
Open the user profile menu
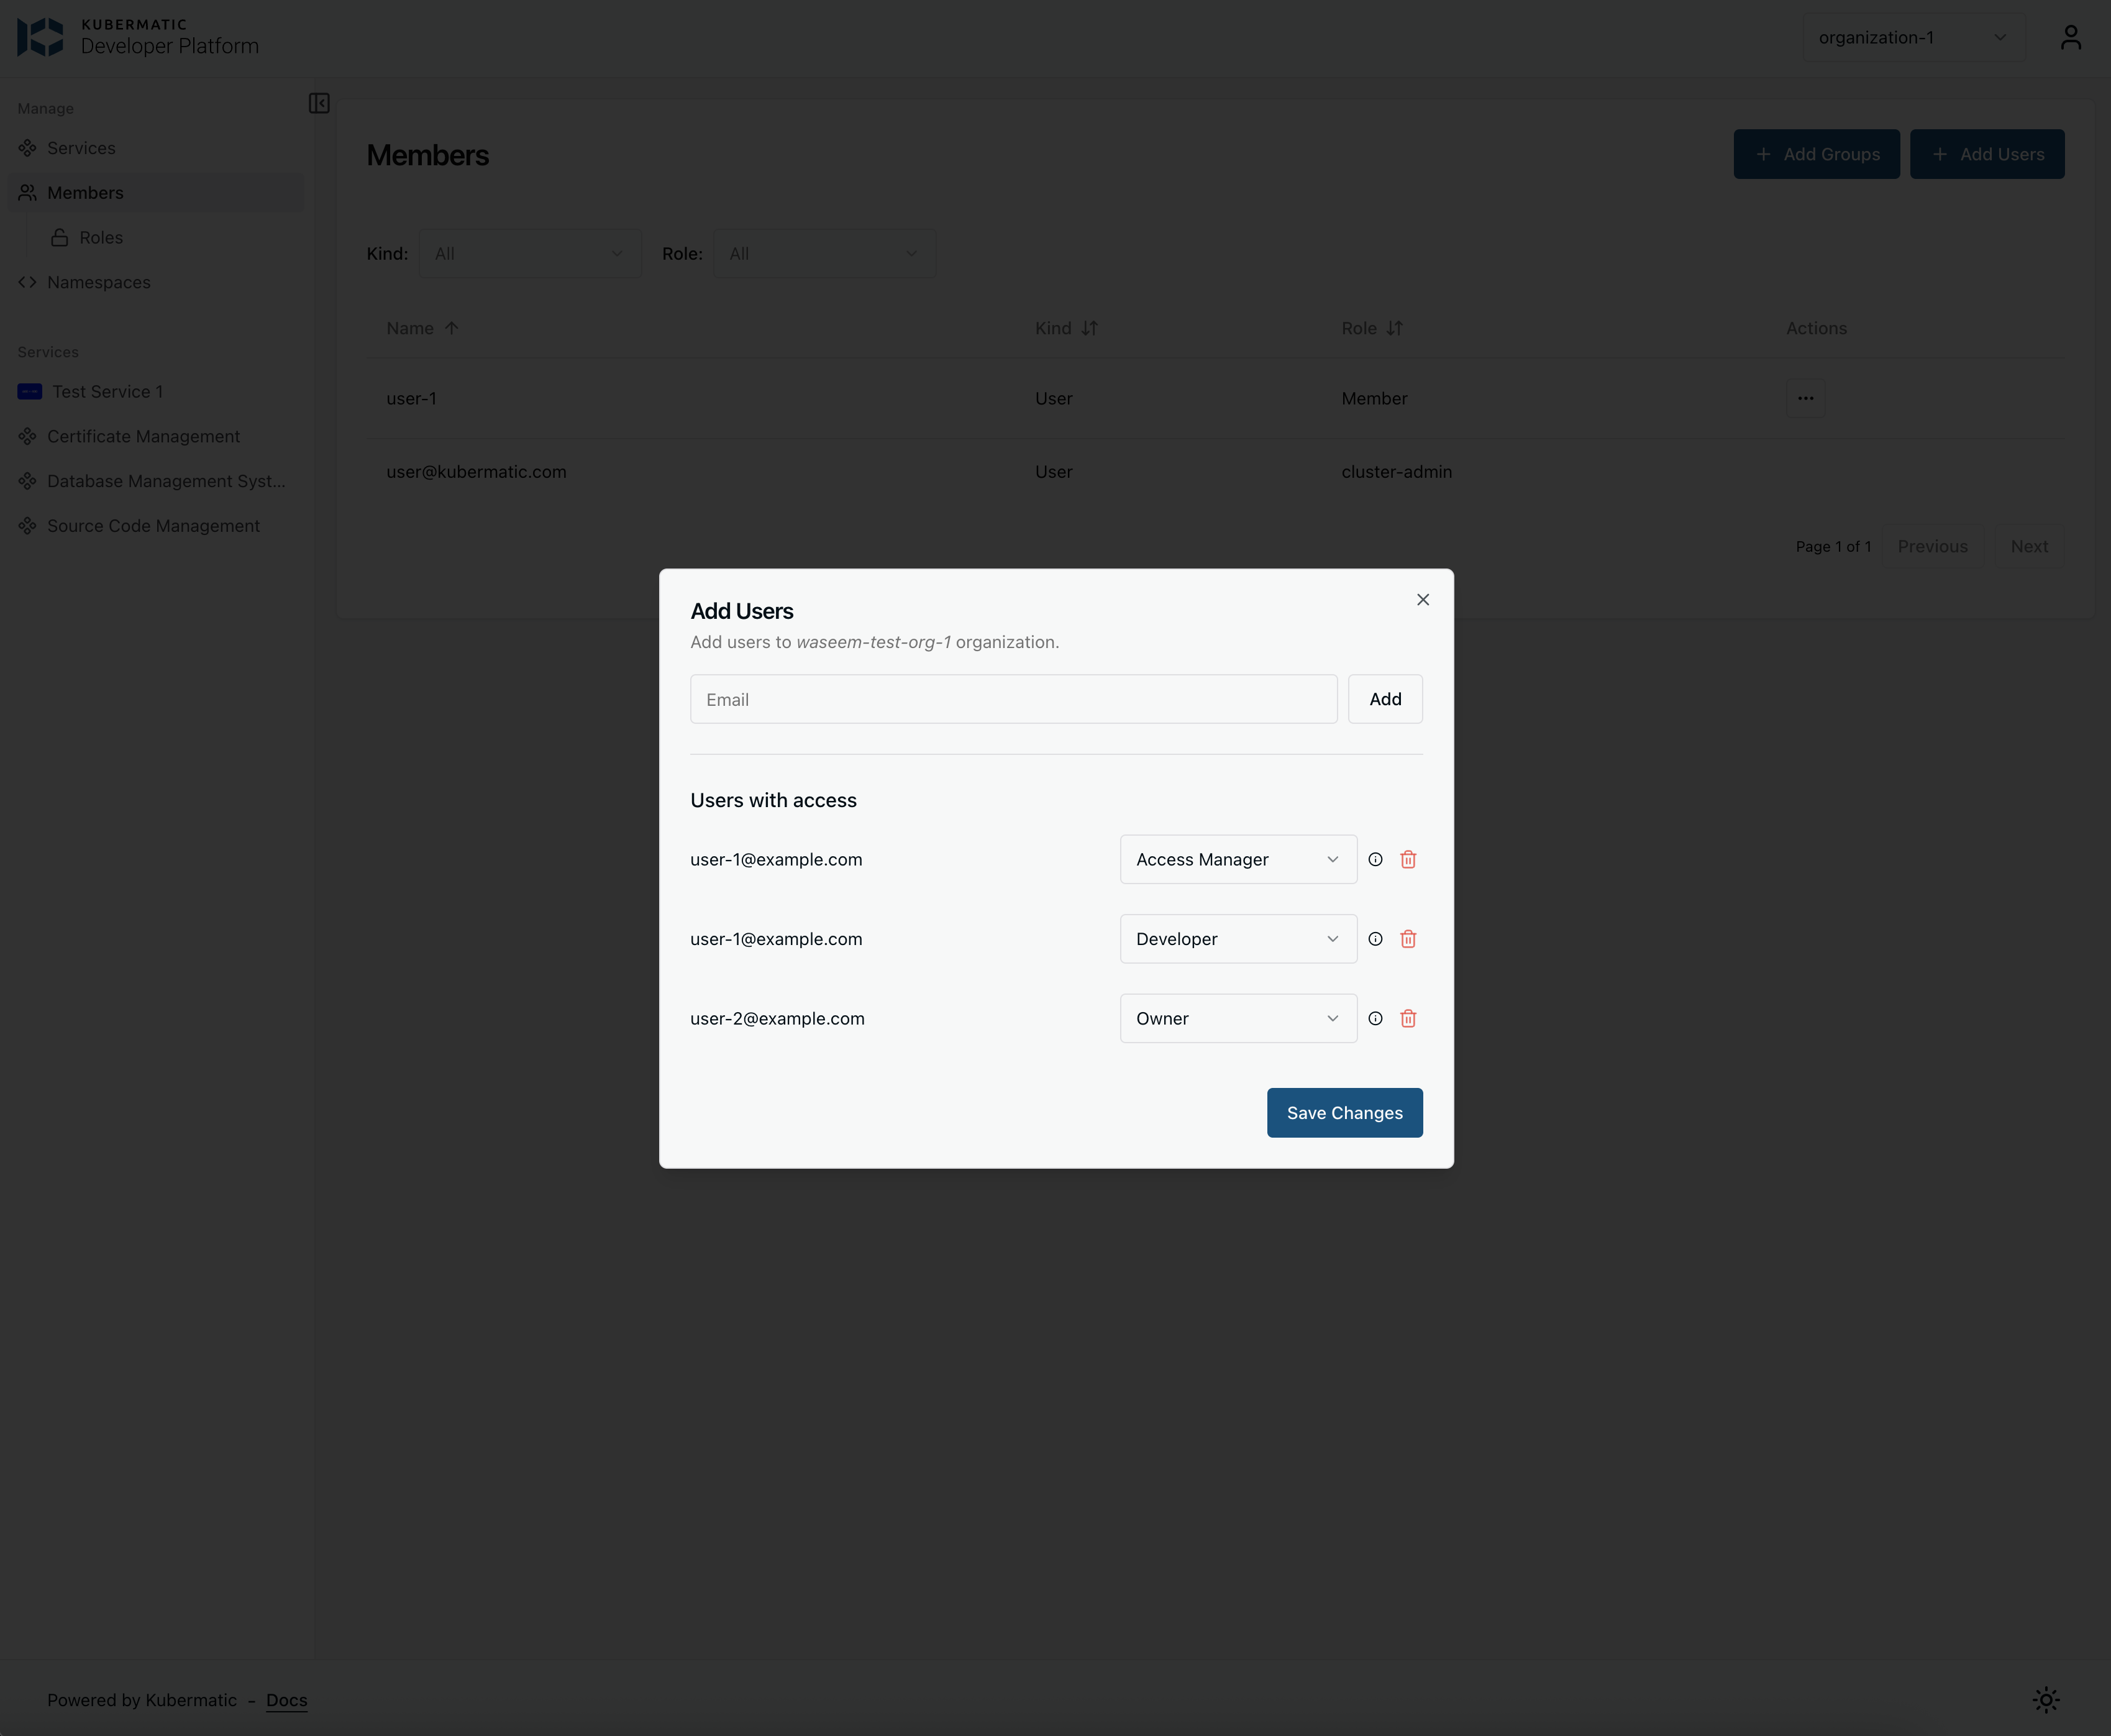2070,37
